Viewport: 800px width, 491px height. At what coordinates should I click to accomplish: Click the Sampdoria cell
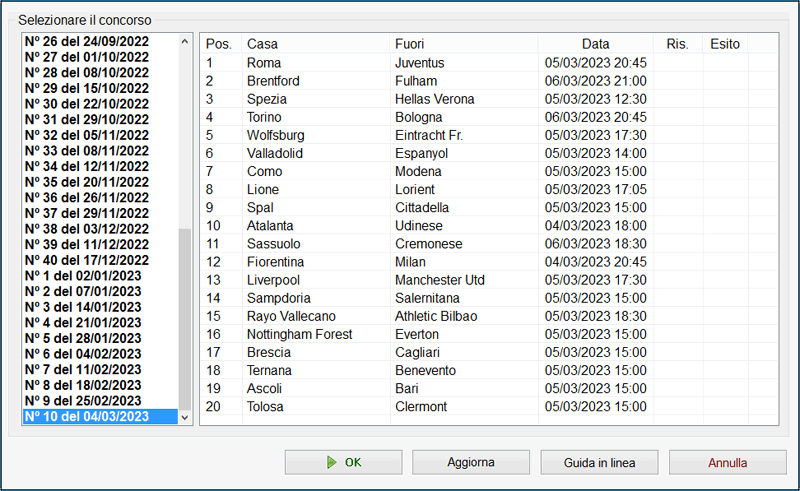point(316,298)
